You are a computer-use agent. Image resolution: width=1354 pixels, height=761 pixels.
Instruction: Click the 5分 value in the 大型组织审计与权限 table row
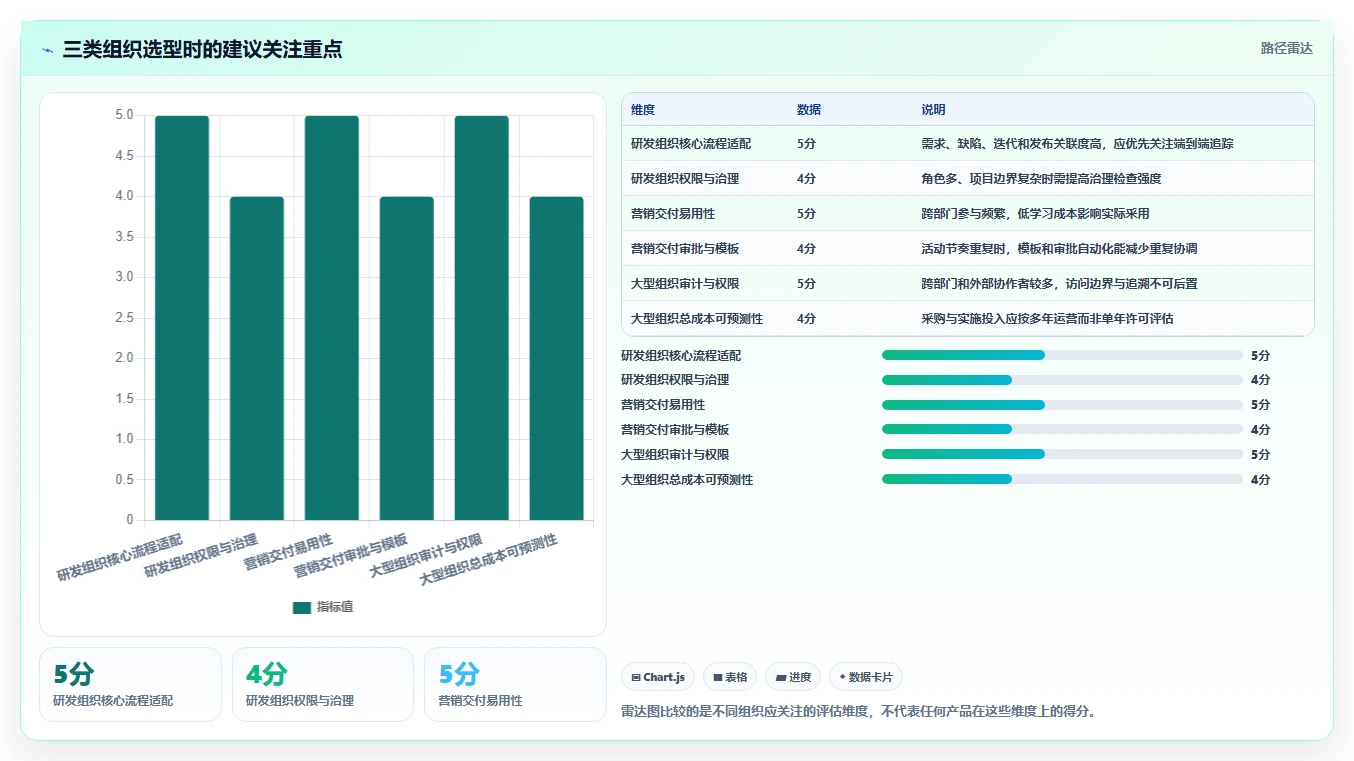(806, 284)
